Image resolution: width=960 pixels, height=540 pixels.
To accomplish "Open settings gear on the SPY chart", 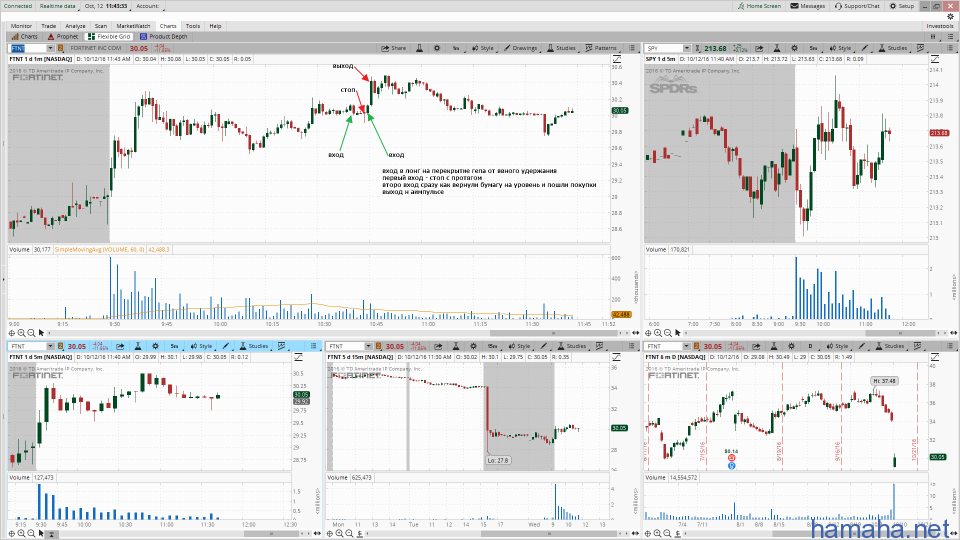I will pos(794,48).
